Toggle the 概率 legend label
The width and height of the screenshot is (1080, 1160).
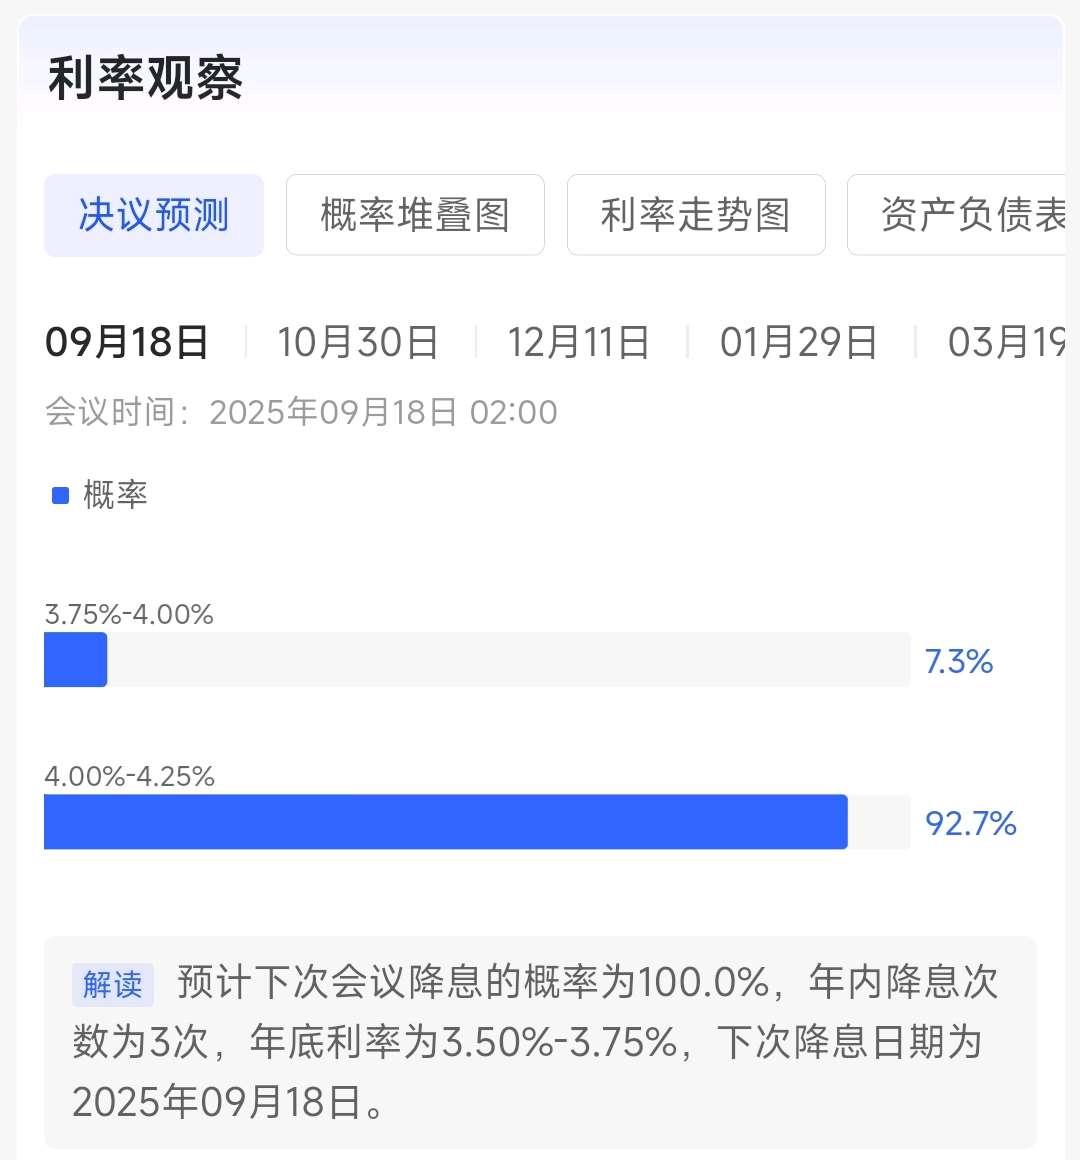click(116, 494)
